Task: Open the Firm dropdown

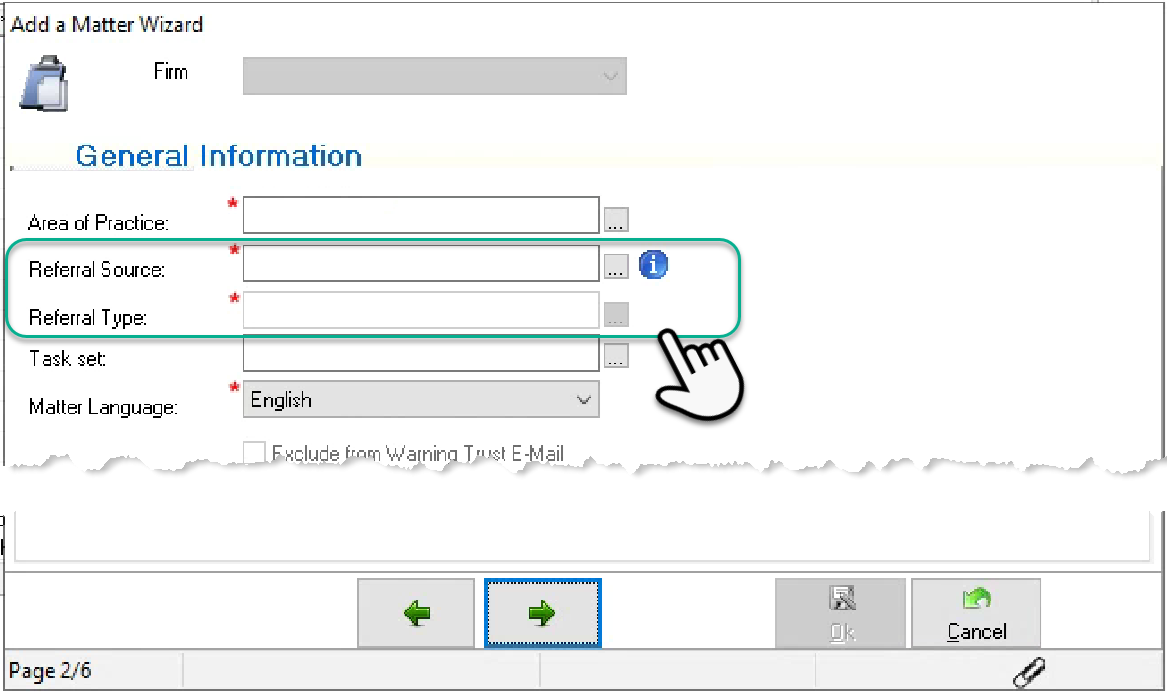Action: click(435, 76)
